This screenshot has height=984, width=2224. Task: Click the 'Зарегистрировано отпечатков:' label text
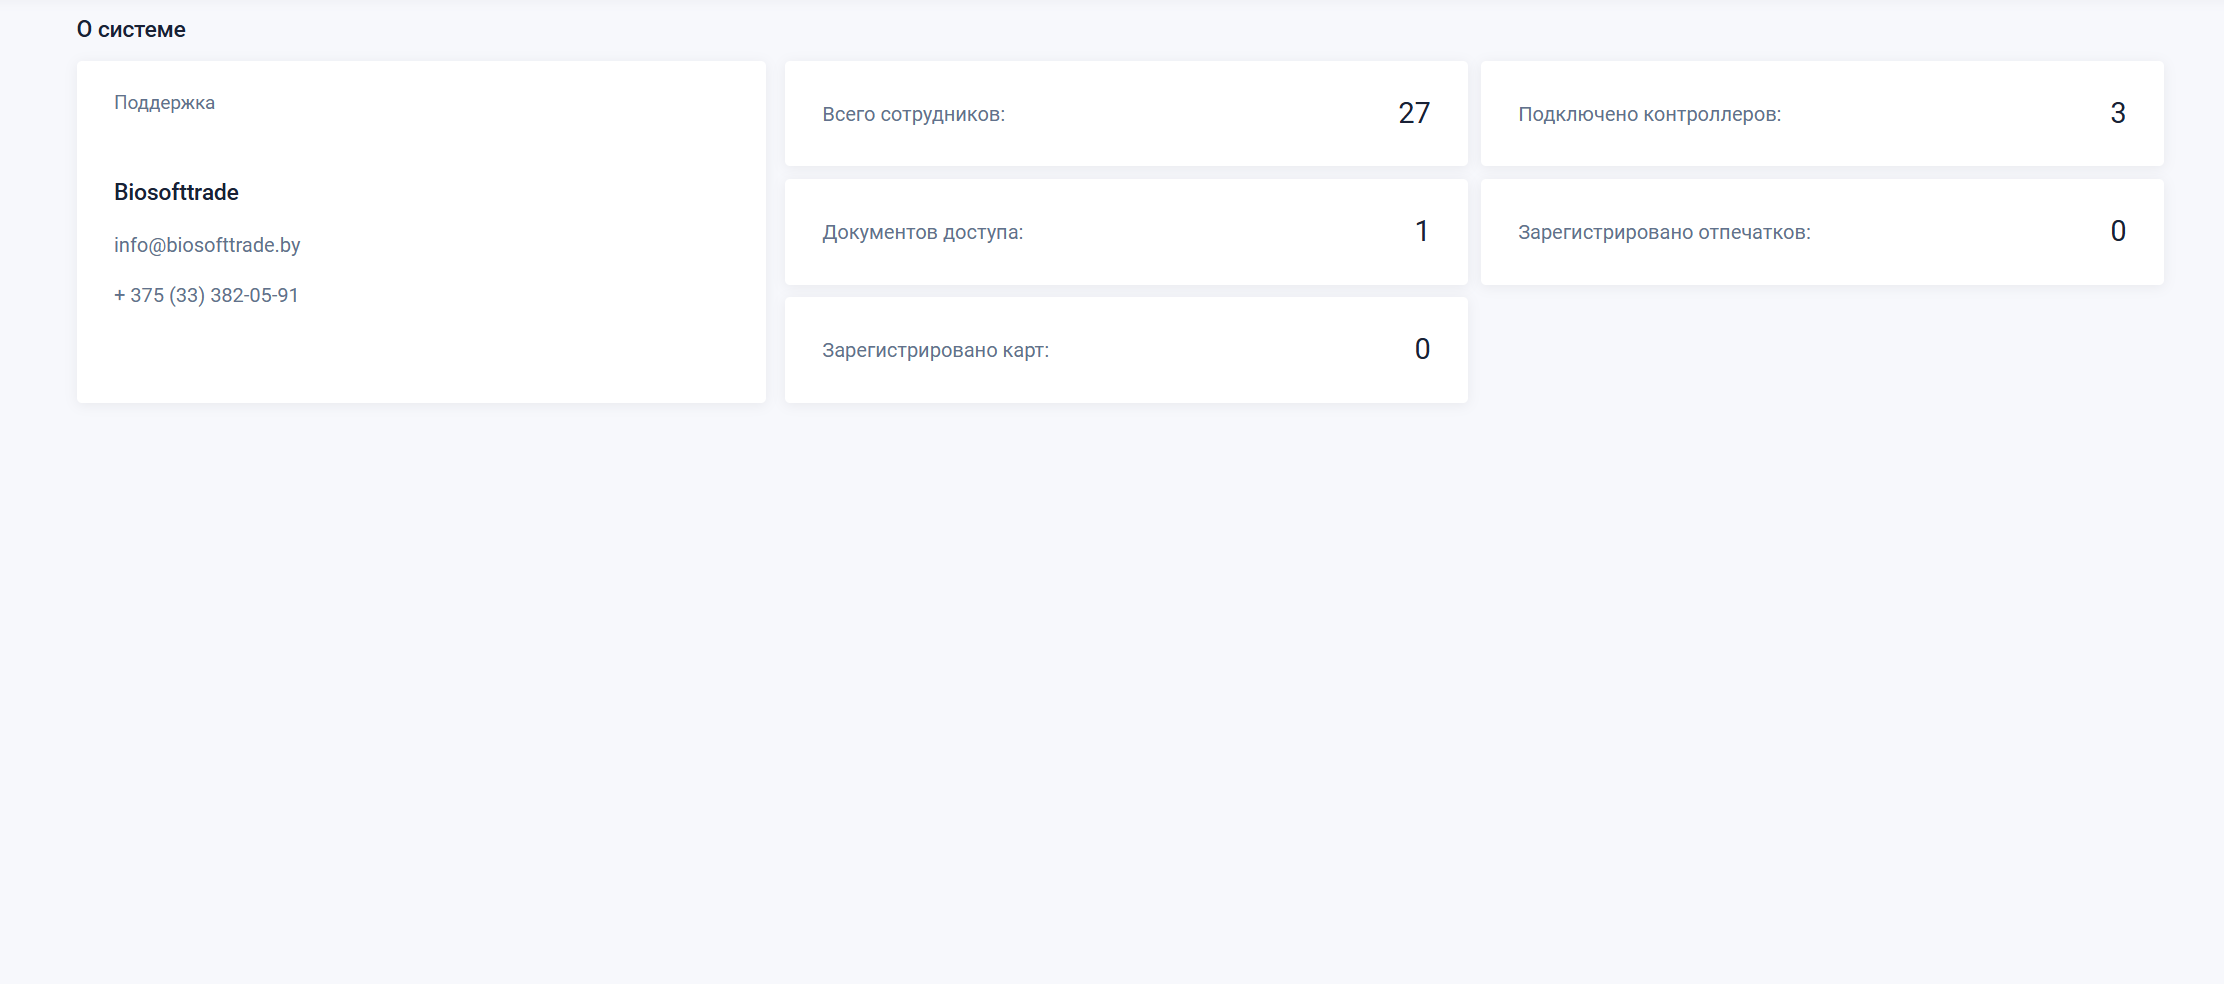[1665, 232]
